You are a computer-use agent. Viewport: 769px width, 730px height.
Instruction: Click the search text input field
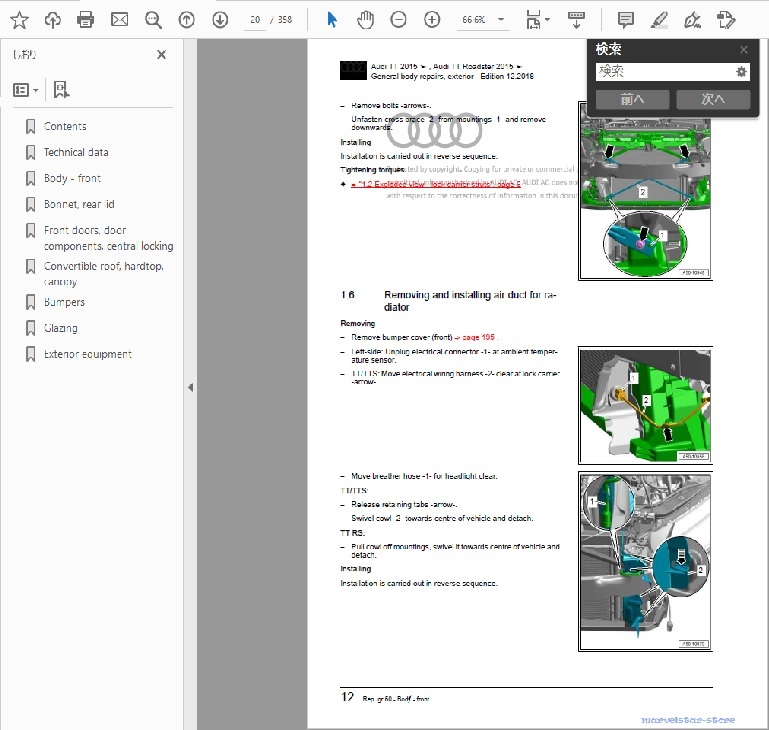click(665, 72)
